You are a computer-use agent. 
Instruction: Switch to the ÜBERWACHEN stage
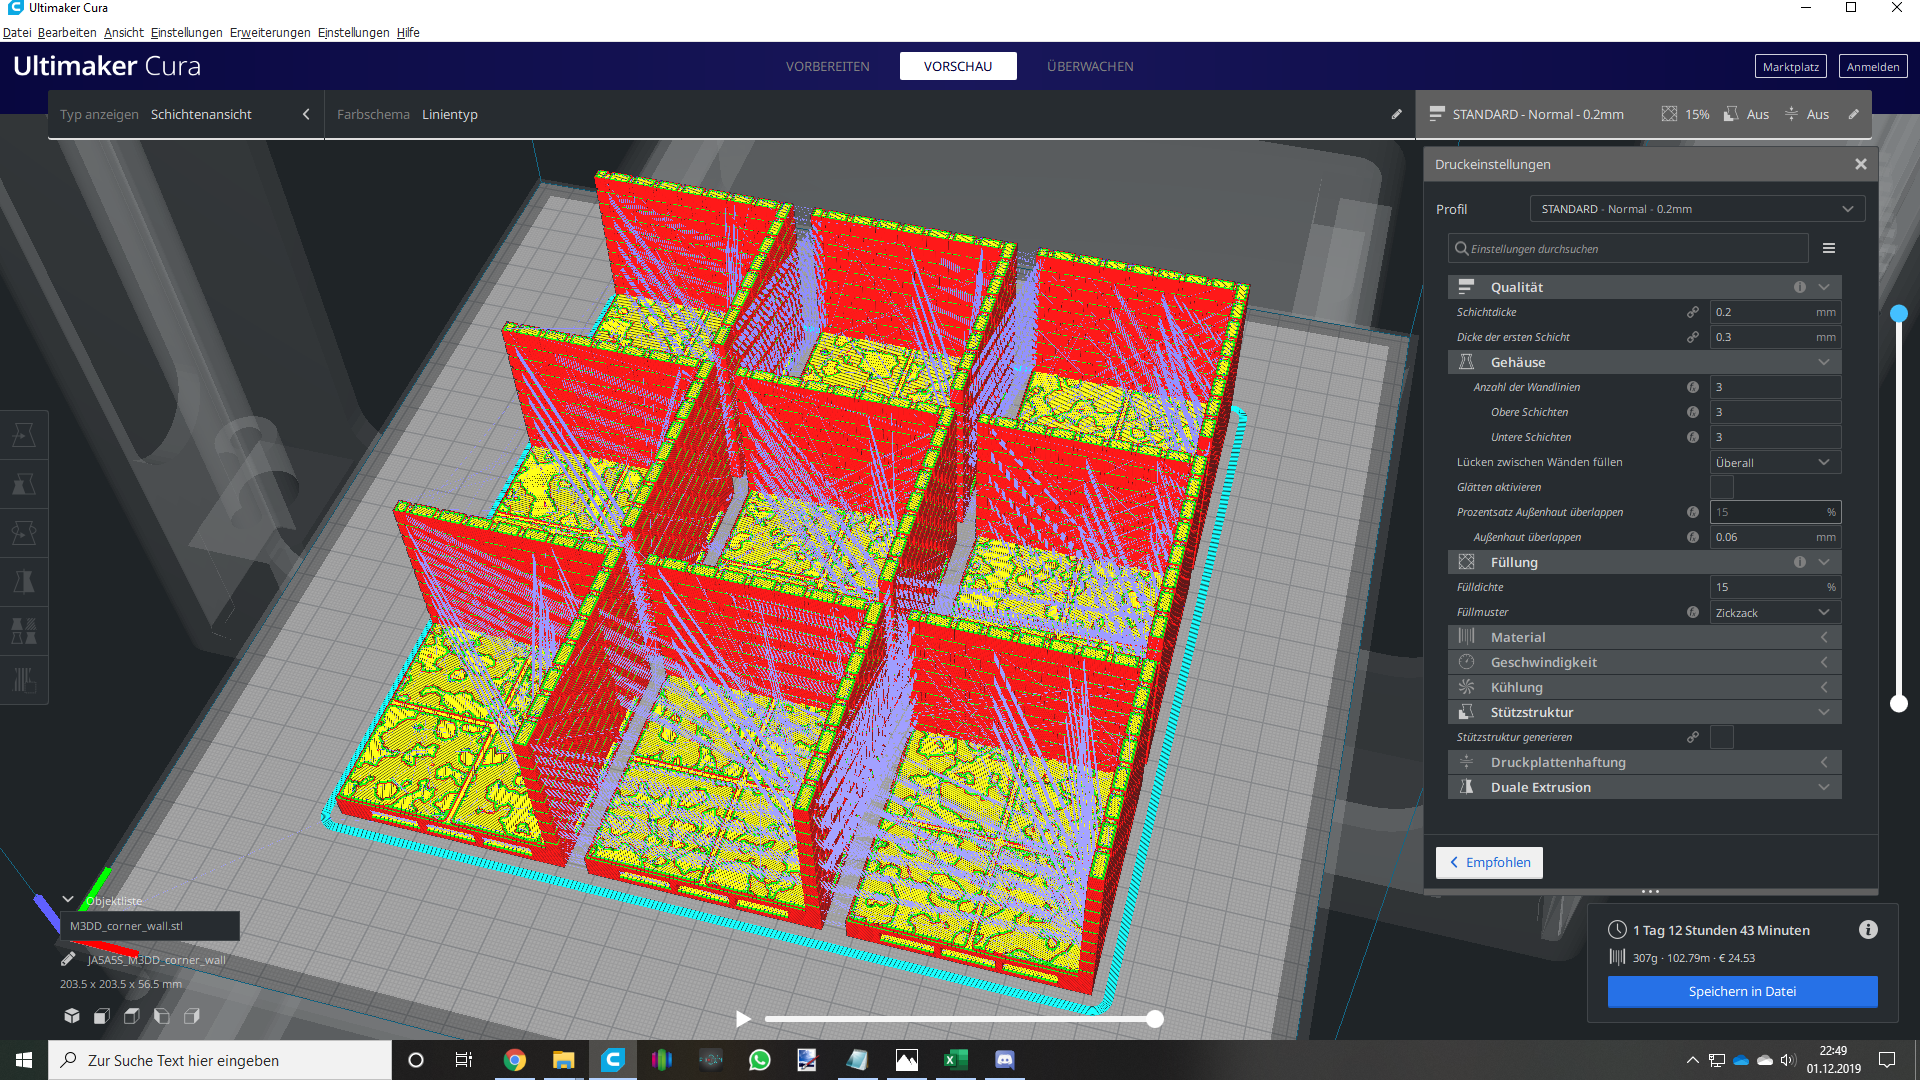point(1090,66)
